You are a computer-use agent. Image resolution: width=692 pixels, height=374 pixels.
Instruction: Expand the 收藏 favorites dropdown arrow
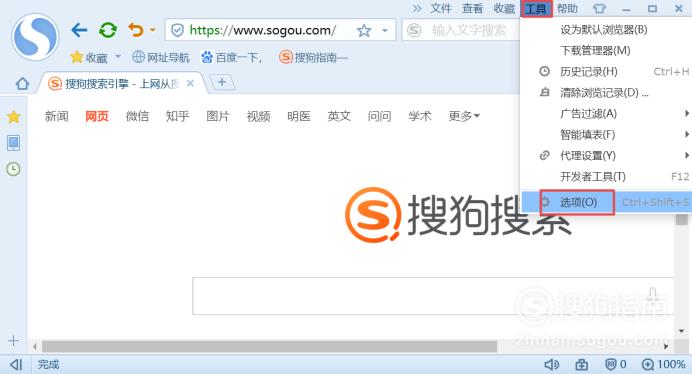(x=118, y=57)
